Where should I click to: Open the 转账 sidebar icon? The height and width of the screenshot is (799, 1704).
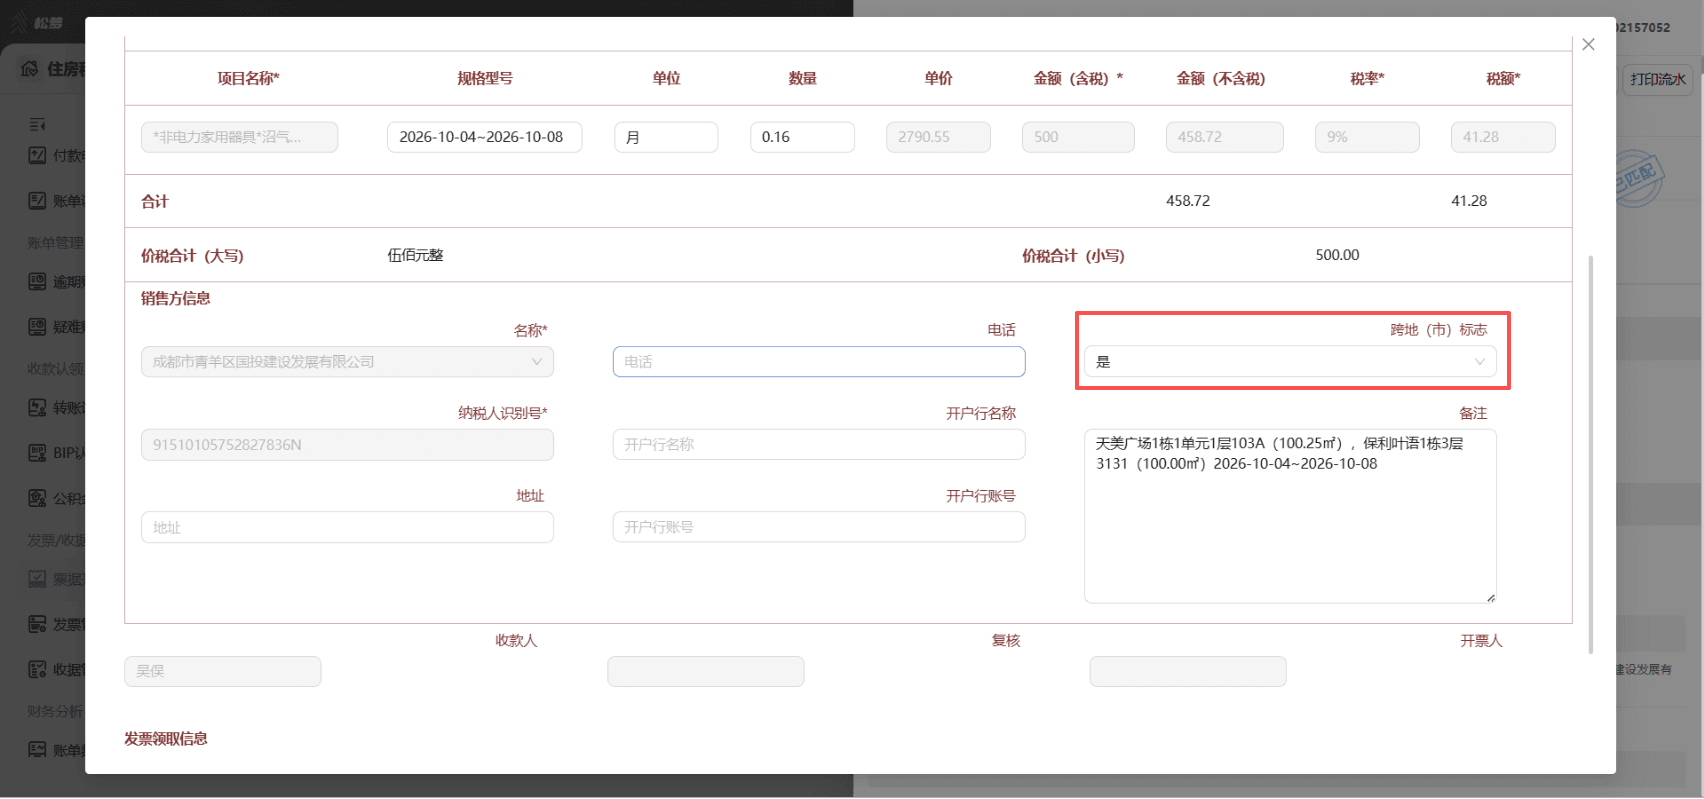click(x=37, y=407)
